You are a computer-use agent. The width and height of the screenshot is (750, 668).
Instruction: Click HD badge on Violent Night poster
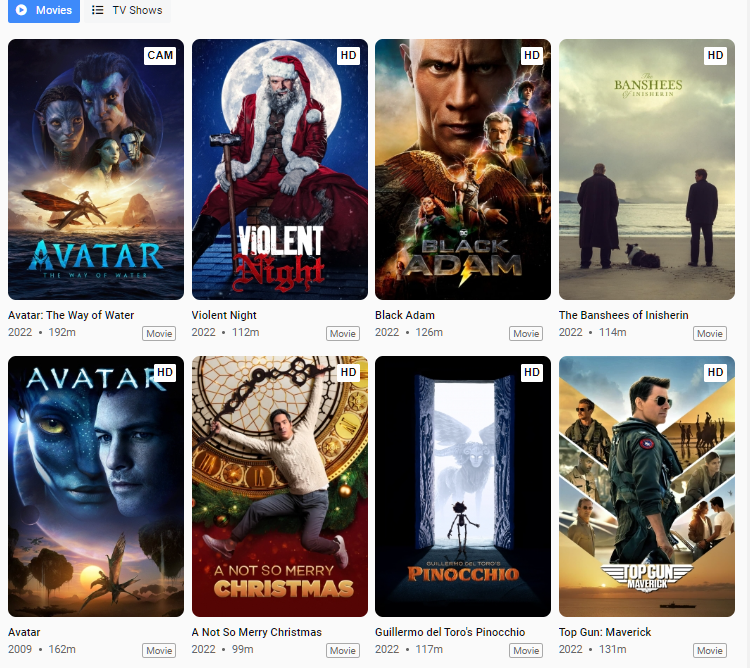click(x=348, y=55)
